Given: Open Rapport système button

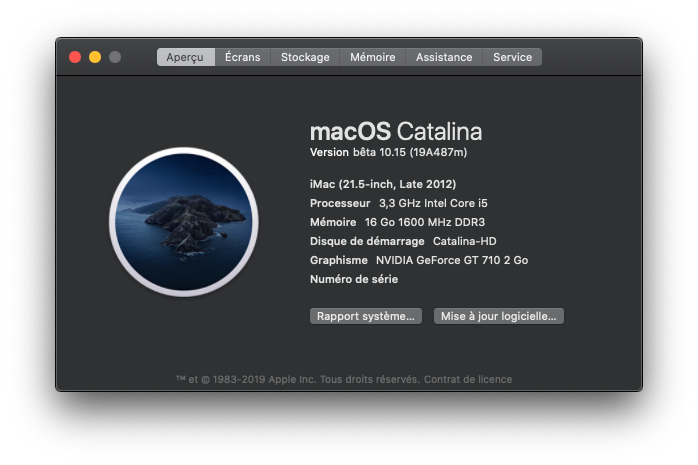Looking at the screenshot, I should coord(366,316).
